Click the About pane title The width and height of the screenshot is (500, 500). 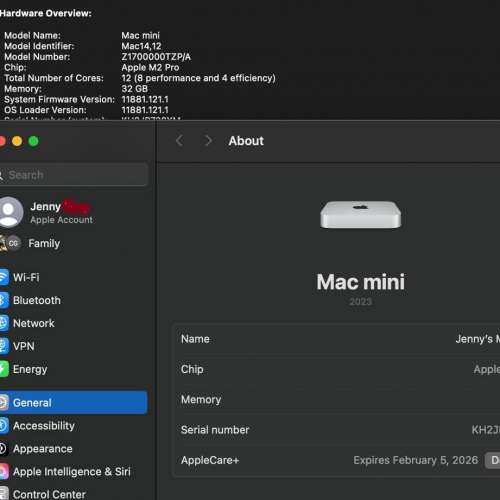point(246,141)
